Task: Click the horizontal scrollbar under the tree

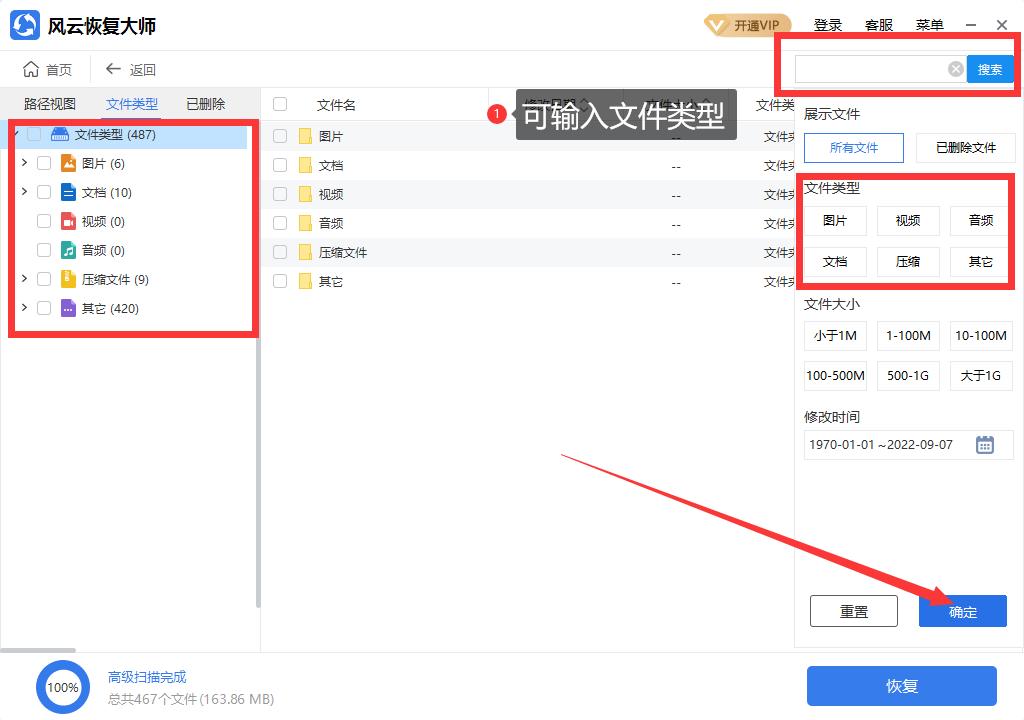Action: tap(39, 650)
